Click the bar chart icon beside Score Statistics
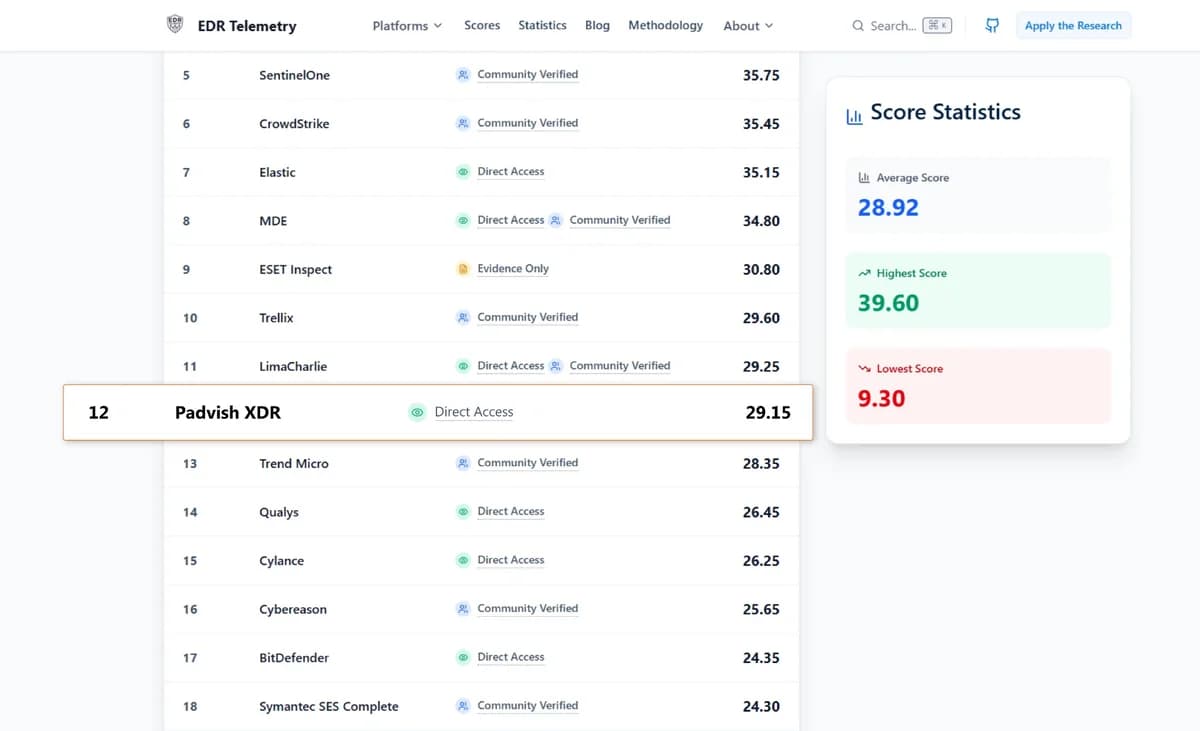 click(x=854, y=116)
